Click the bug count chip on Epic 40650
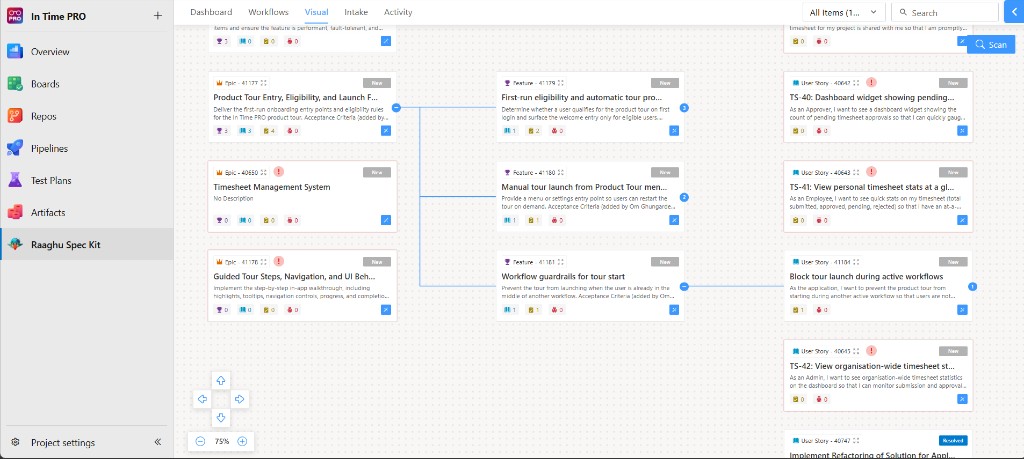1024x459 pixels. [x=292, y=220]
